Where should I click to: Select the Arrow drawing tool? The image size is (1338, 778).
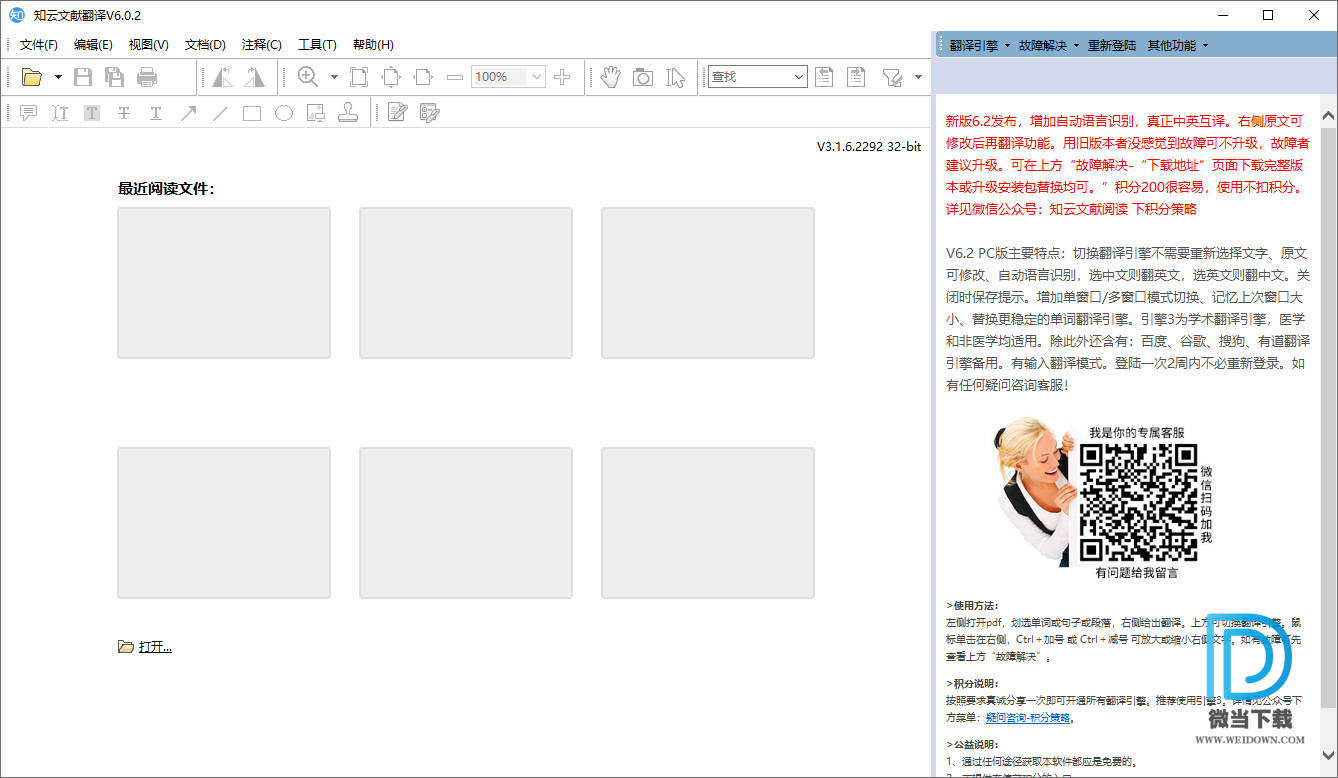[188, 113]
